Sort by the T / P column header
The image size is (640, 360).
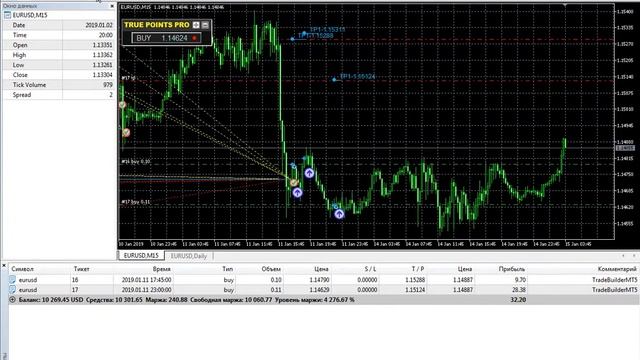click(418, 269)
